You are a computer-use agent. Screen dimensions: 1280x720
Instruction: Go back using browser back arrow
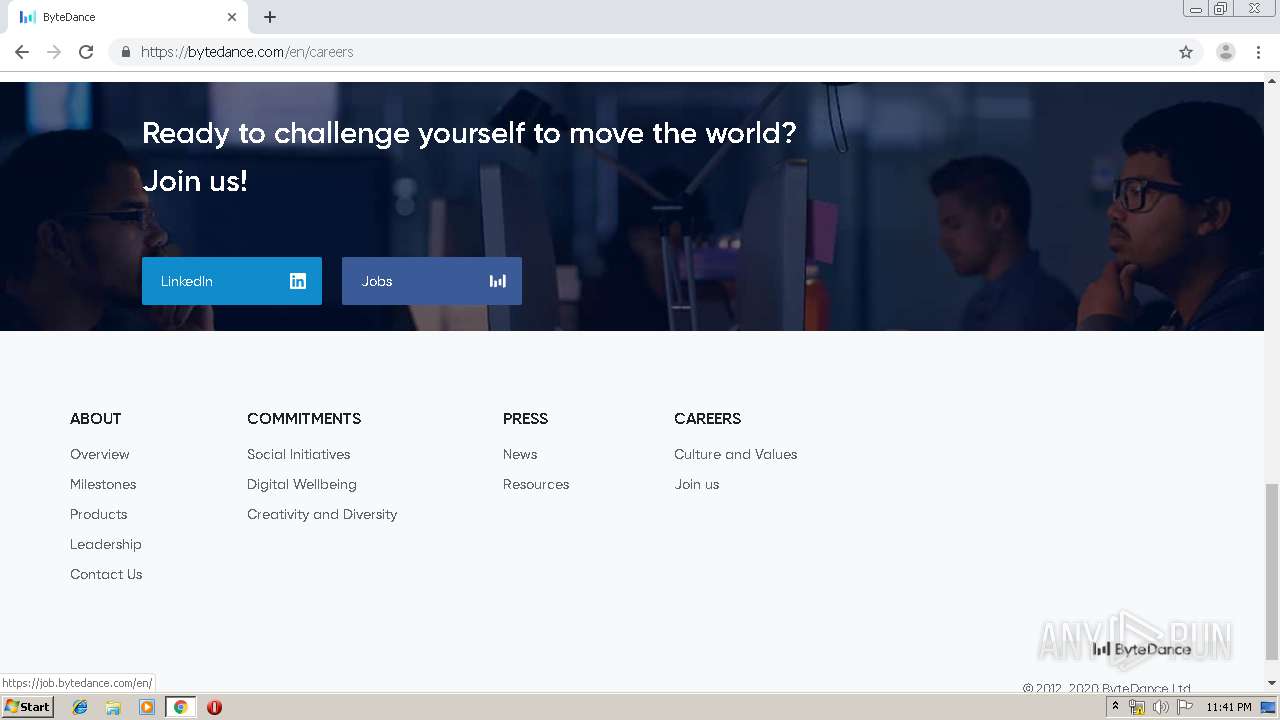coord(22,52)
